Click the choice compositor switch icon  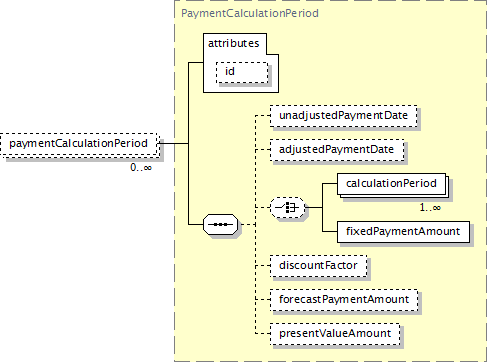coord(287,207)
